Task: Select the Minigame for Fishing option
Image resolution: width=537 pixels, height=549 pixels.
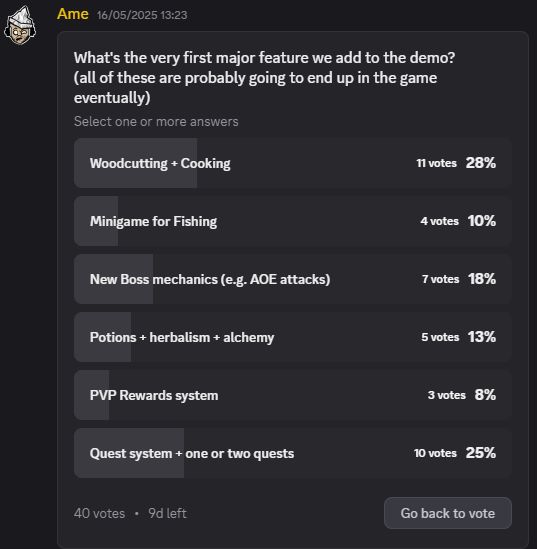Action: [x=293, y=221]
